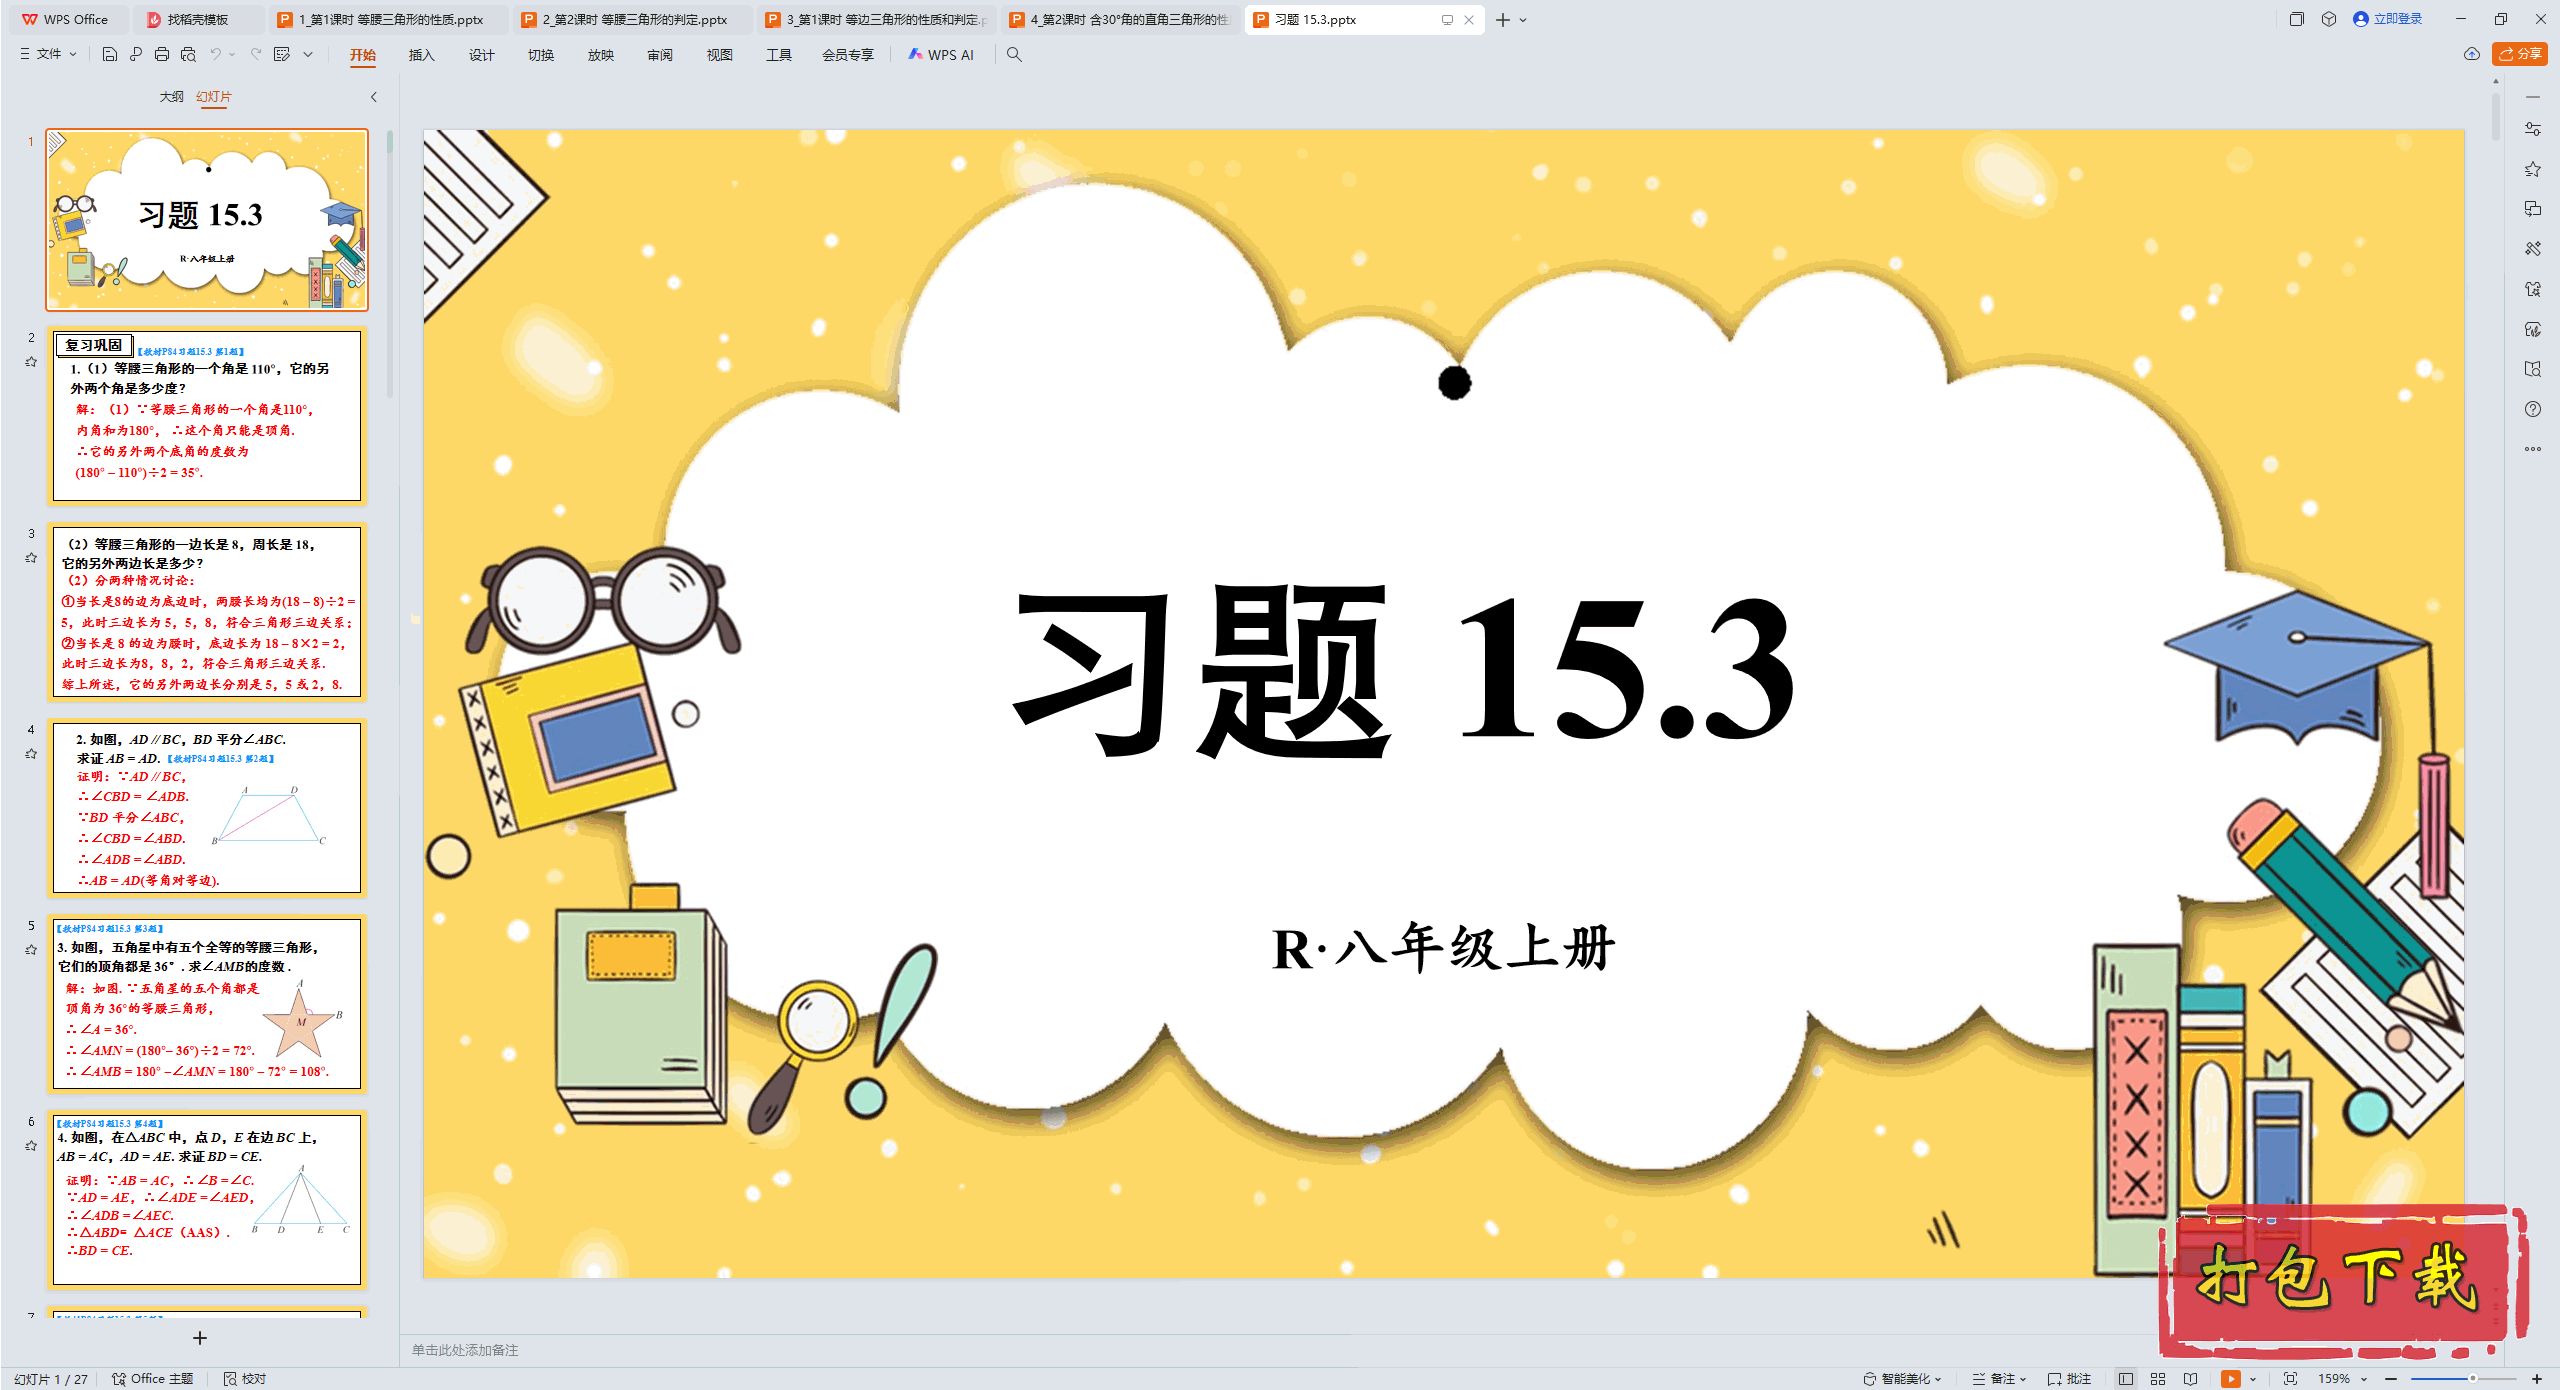The height and width of the screenshot is (1390, 2560).
Task: Open Print Preview icon
Action: tap(188, 54)
